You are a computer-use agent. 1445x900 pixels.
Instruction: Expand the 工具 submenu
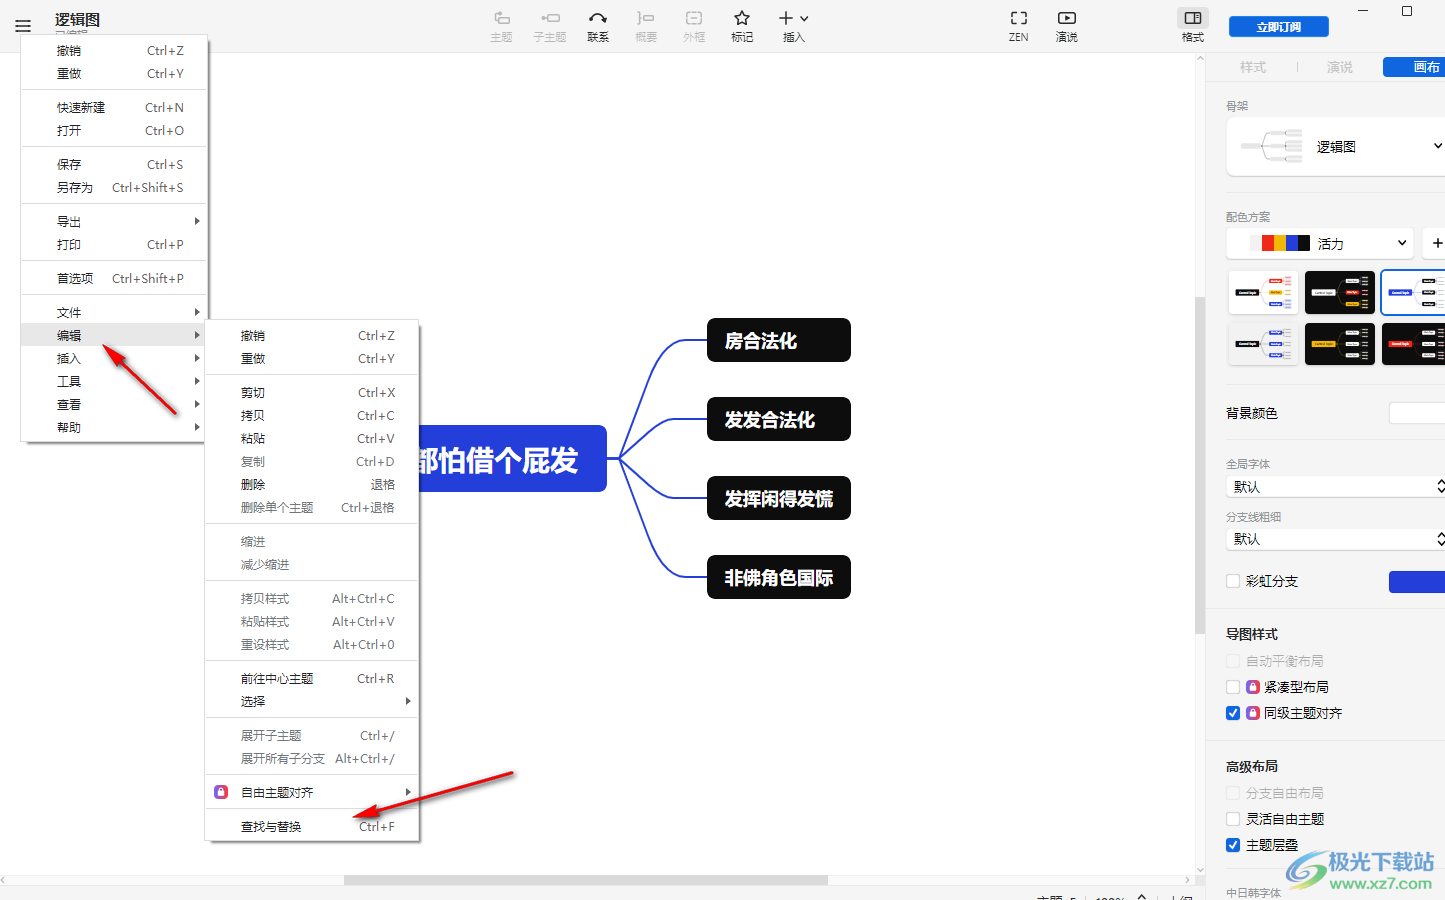[113, 381]
